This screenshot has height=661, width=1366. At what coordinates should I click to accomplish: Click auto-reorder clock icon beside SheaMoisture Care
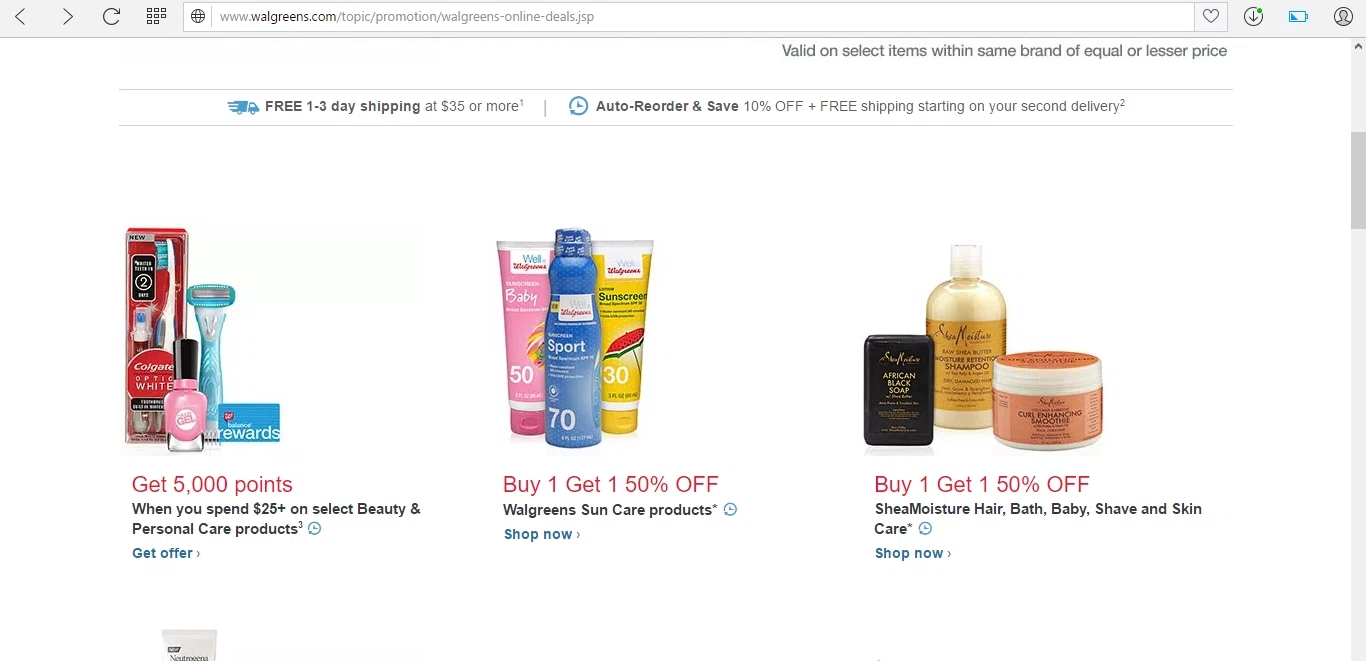coord(925,528)
